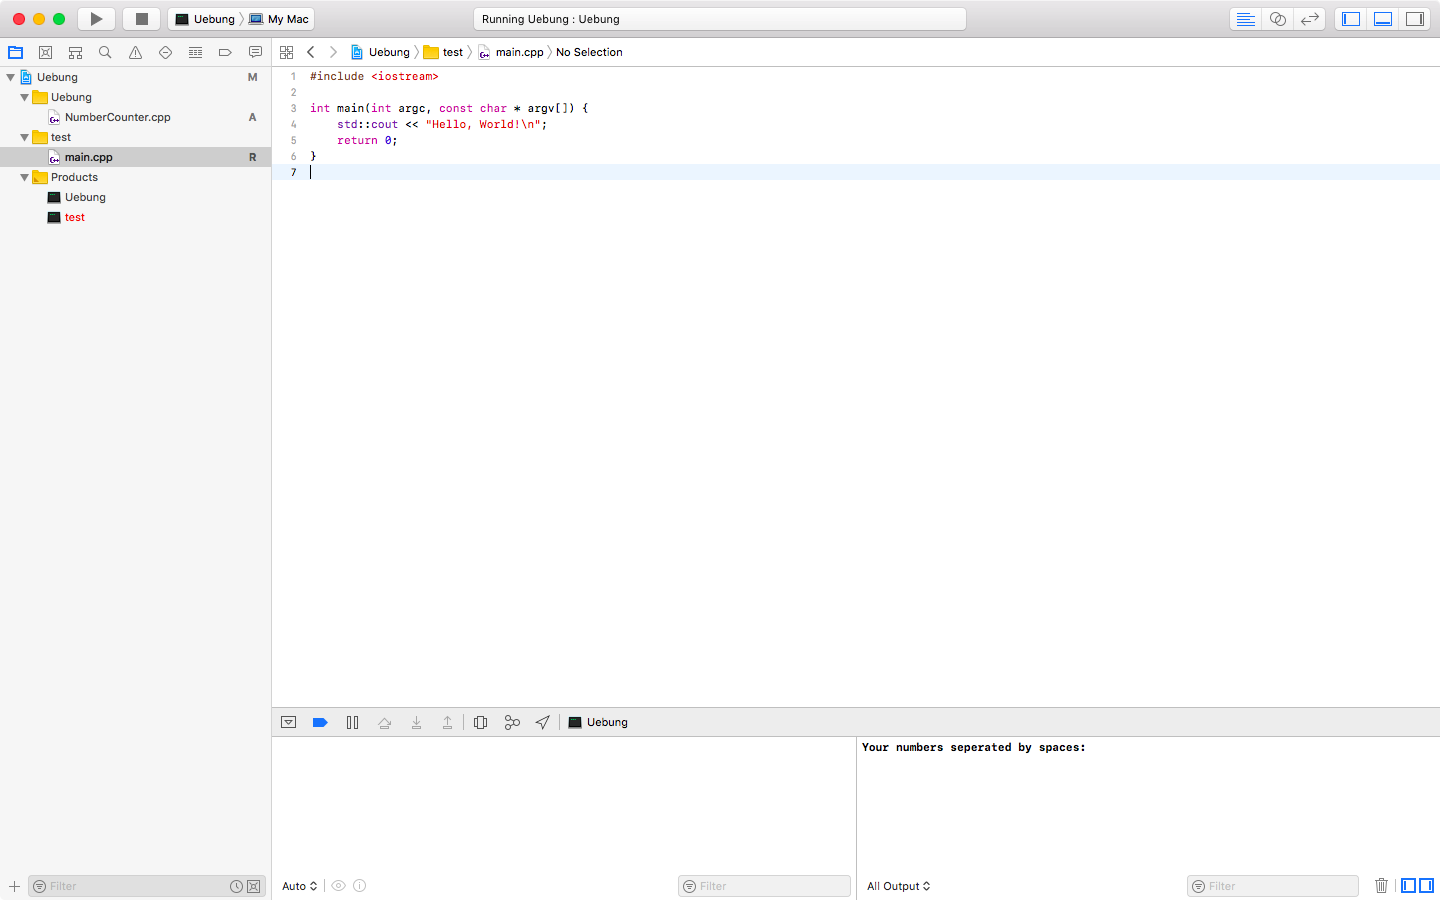1440x900 pixels.
Task: Open Debug View Hierarchy
Action: pyautogui.click(x=480, y=722)
